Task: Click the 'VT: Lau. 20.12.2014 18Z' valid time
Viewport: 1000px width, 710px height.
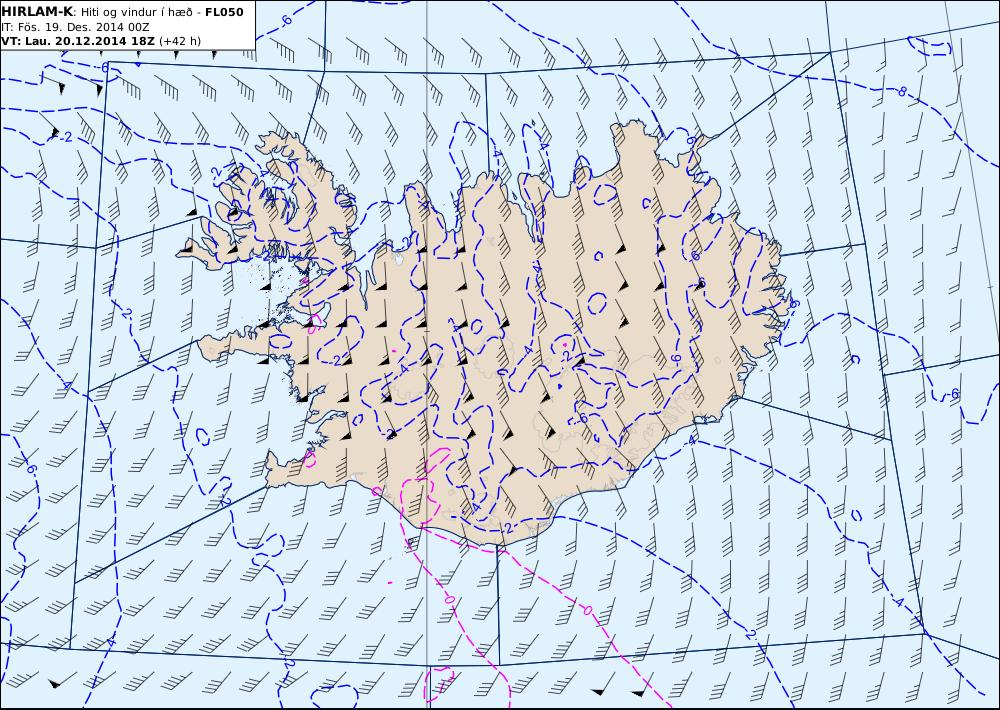Action: coord(78,41)
